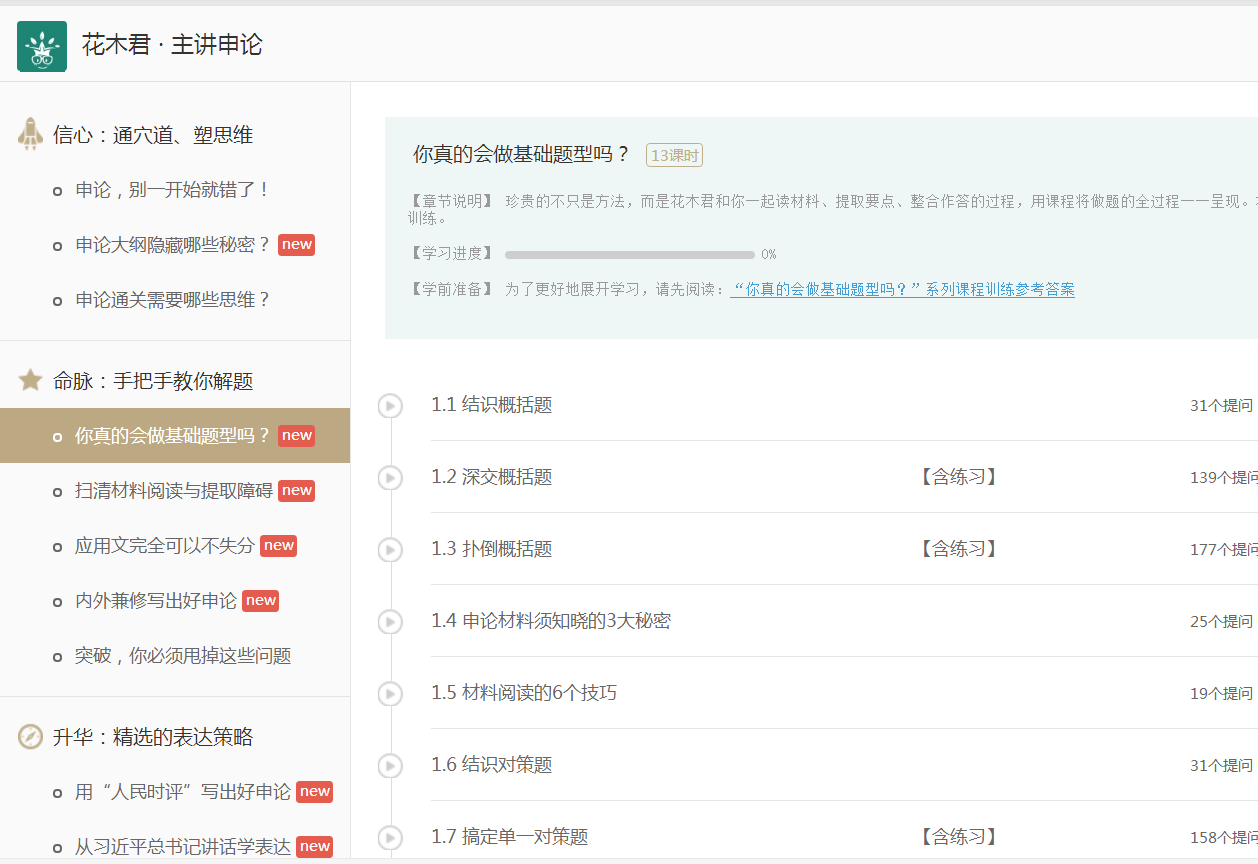1258x864 pixels.
Task: Click play icon for 1.7 搞定单一对策题
Action: point(390,838)
